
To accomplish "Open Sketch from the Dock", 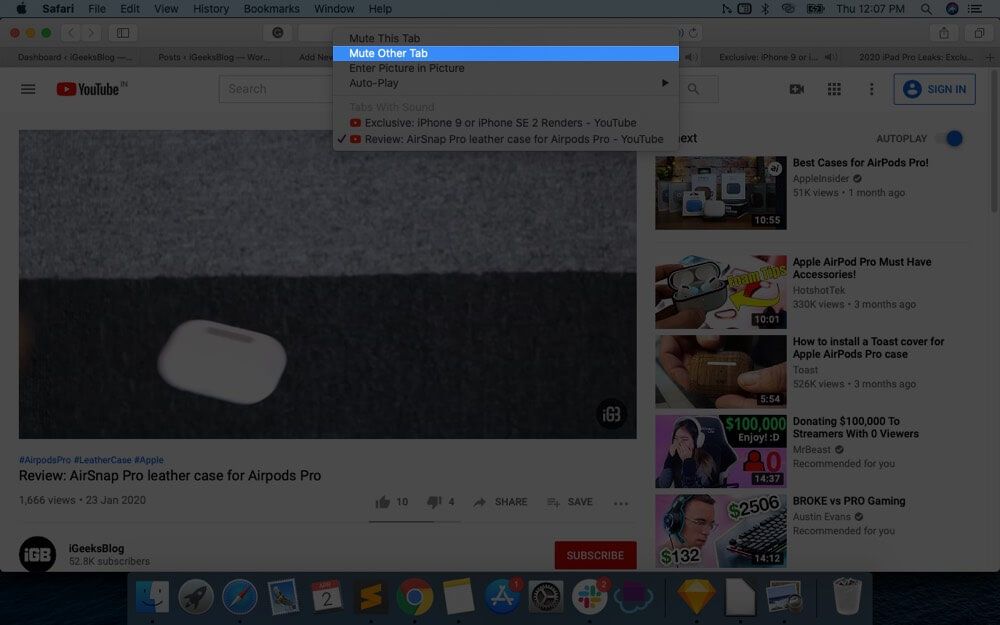I will 696,597.
